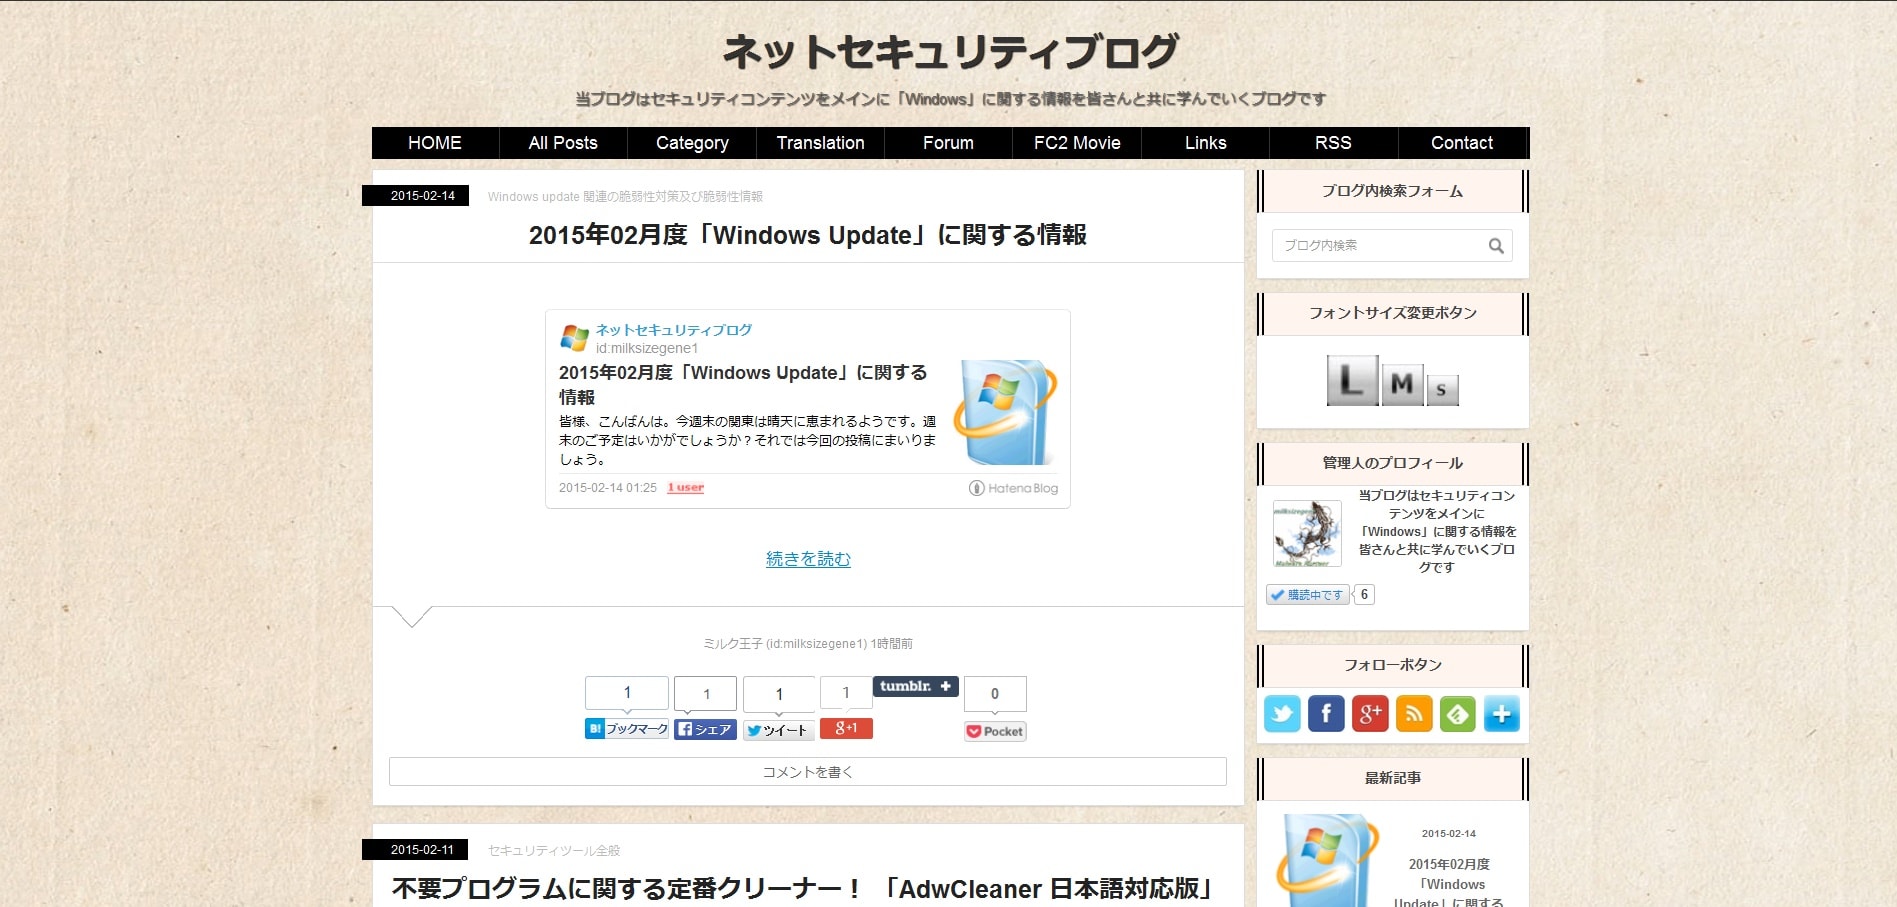This screenshot has width=1897, height=907.
Task: Click the Google +1 button
Action: pyautogui.click(x=846, y=728)
